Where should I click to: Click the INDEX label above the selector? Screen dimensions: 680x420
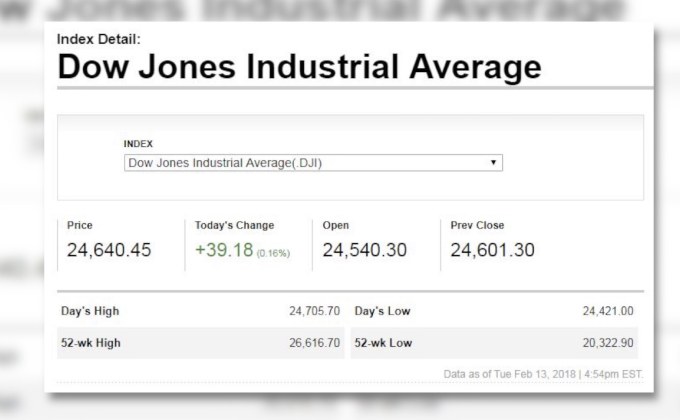pos(138,144)
